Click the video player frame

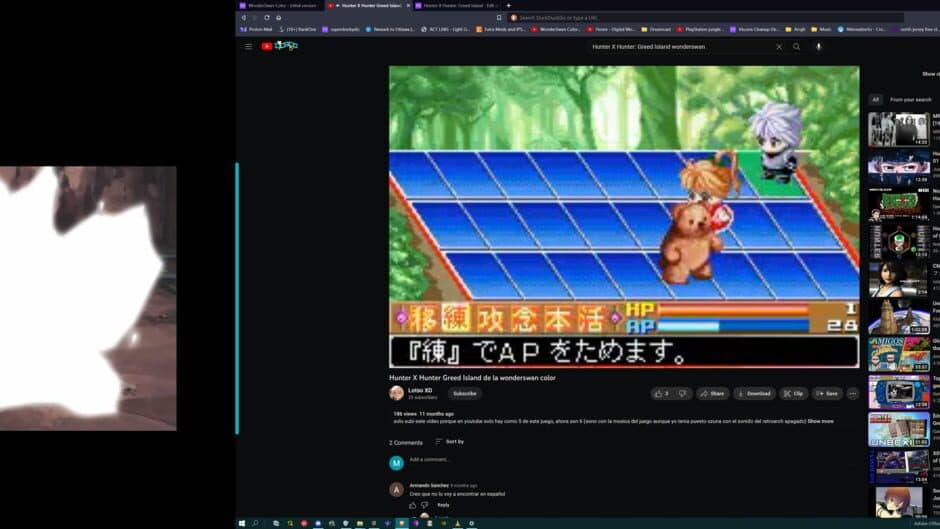tap(624, 217)
